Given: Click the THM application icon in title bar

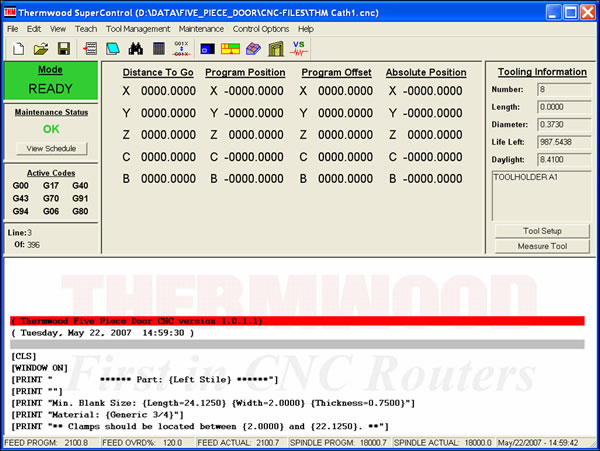Looking at the screenshot, I should 10,12.
